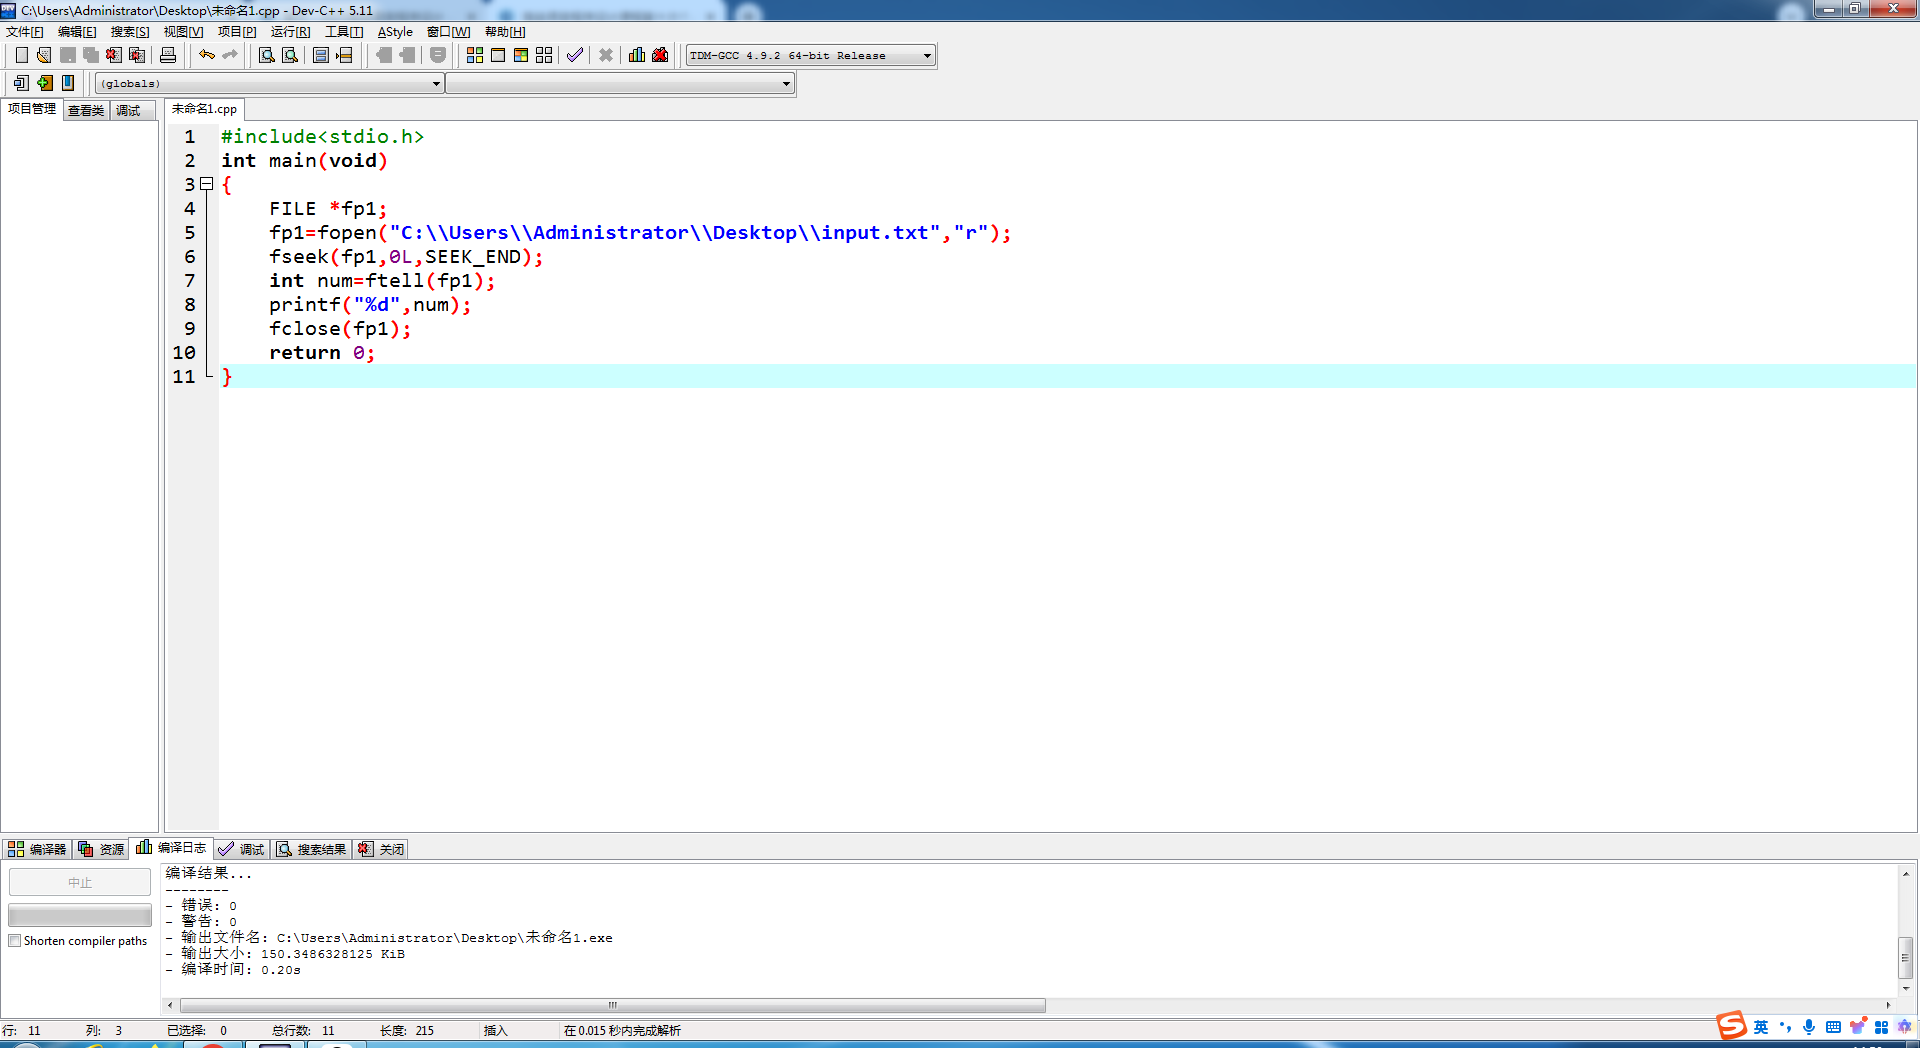
Task: Open the 帮助[H] menu
Action: pyautogui.click(x=505, y=32)
